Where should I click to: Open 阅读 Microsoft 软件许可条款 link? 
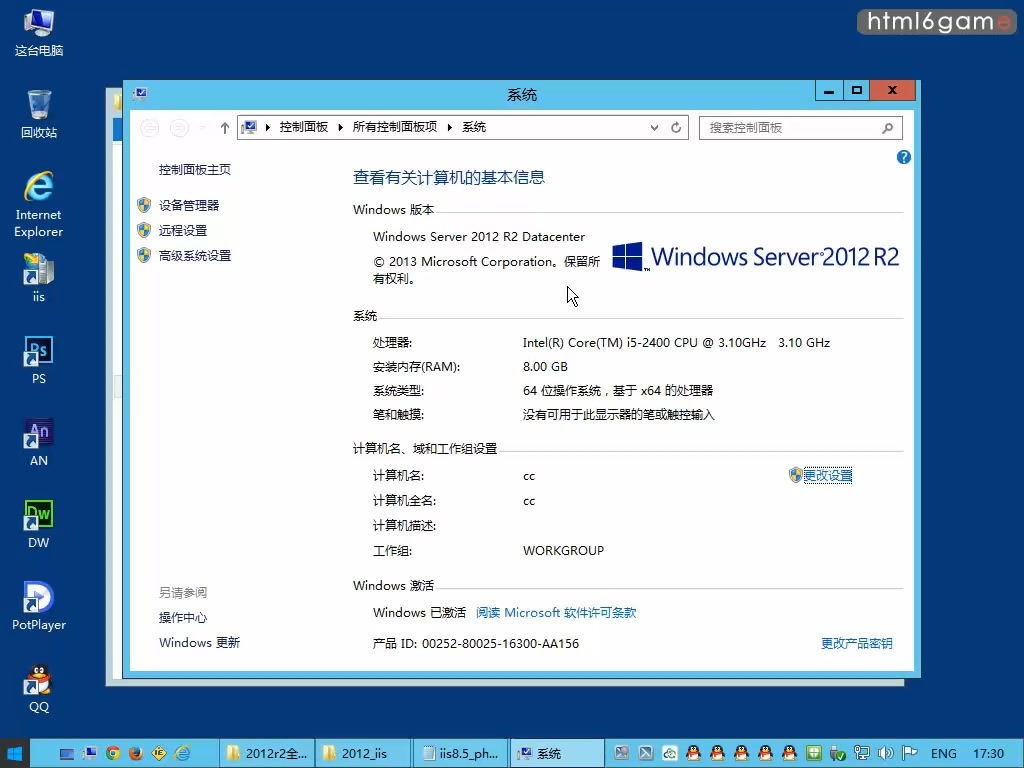[556, 613]
